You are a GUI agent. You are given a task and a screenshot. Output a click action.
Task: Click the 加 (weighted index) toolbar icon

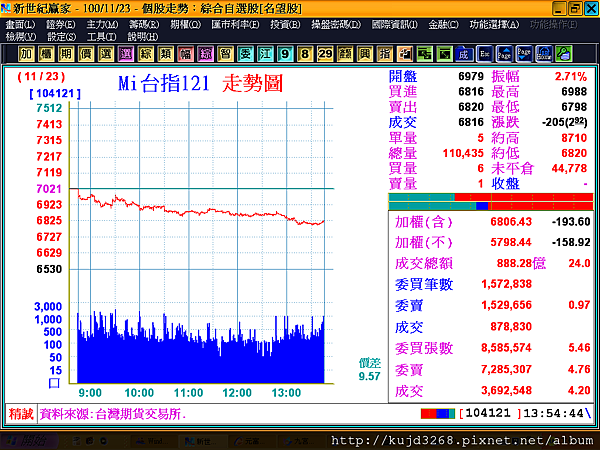(26, 54)
